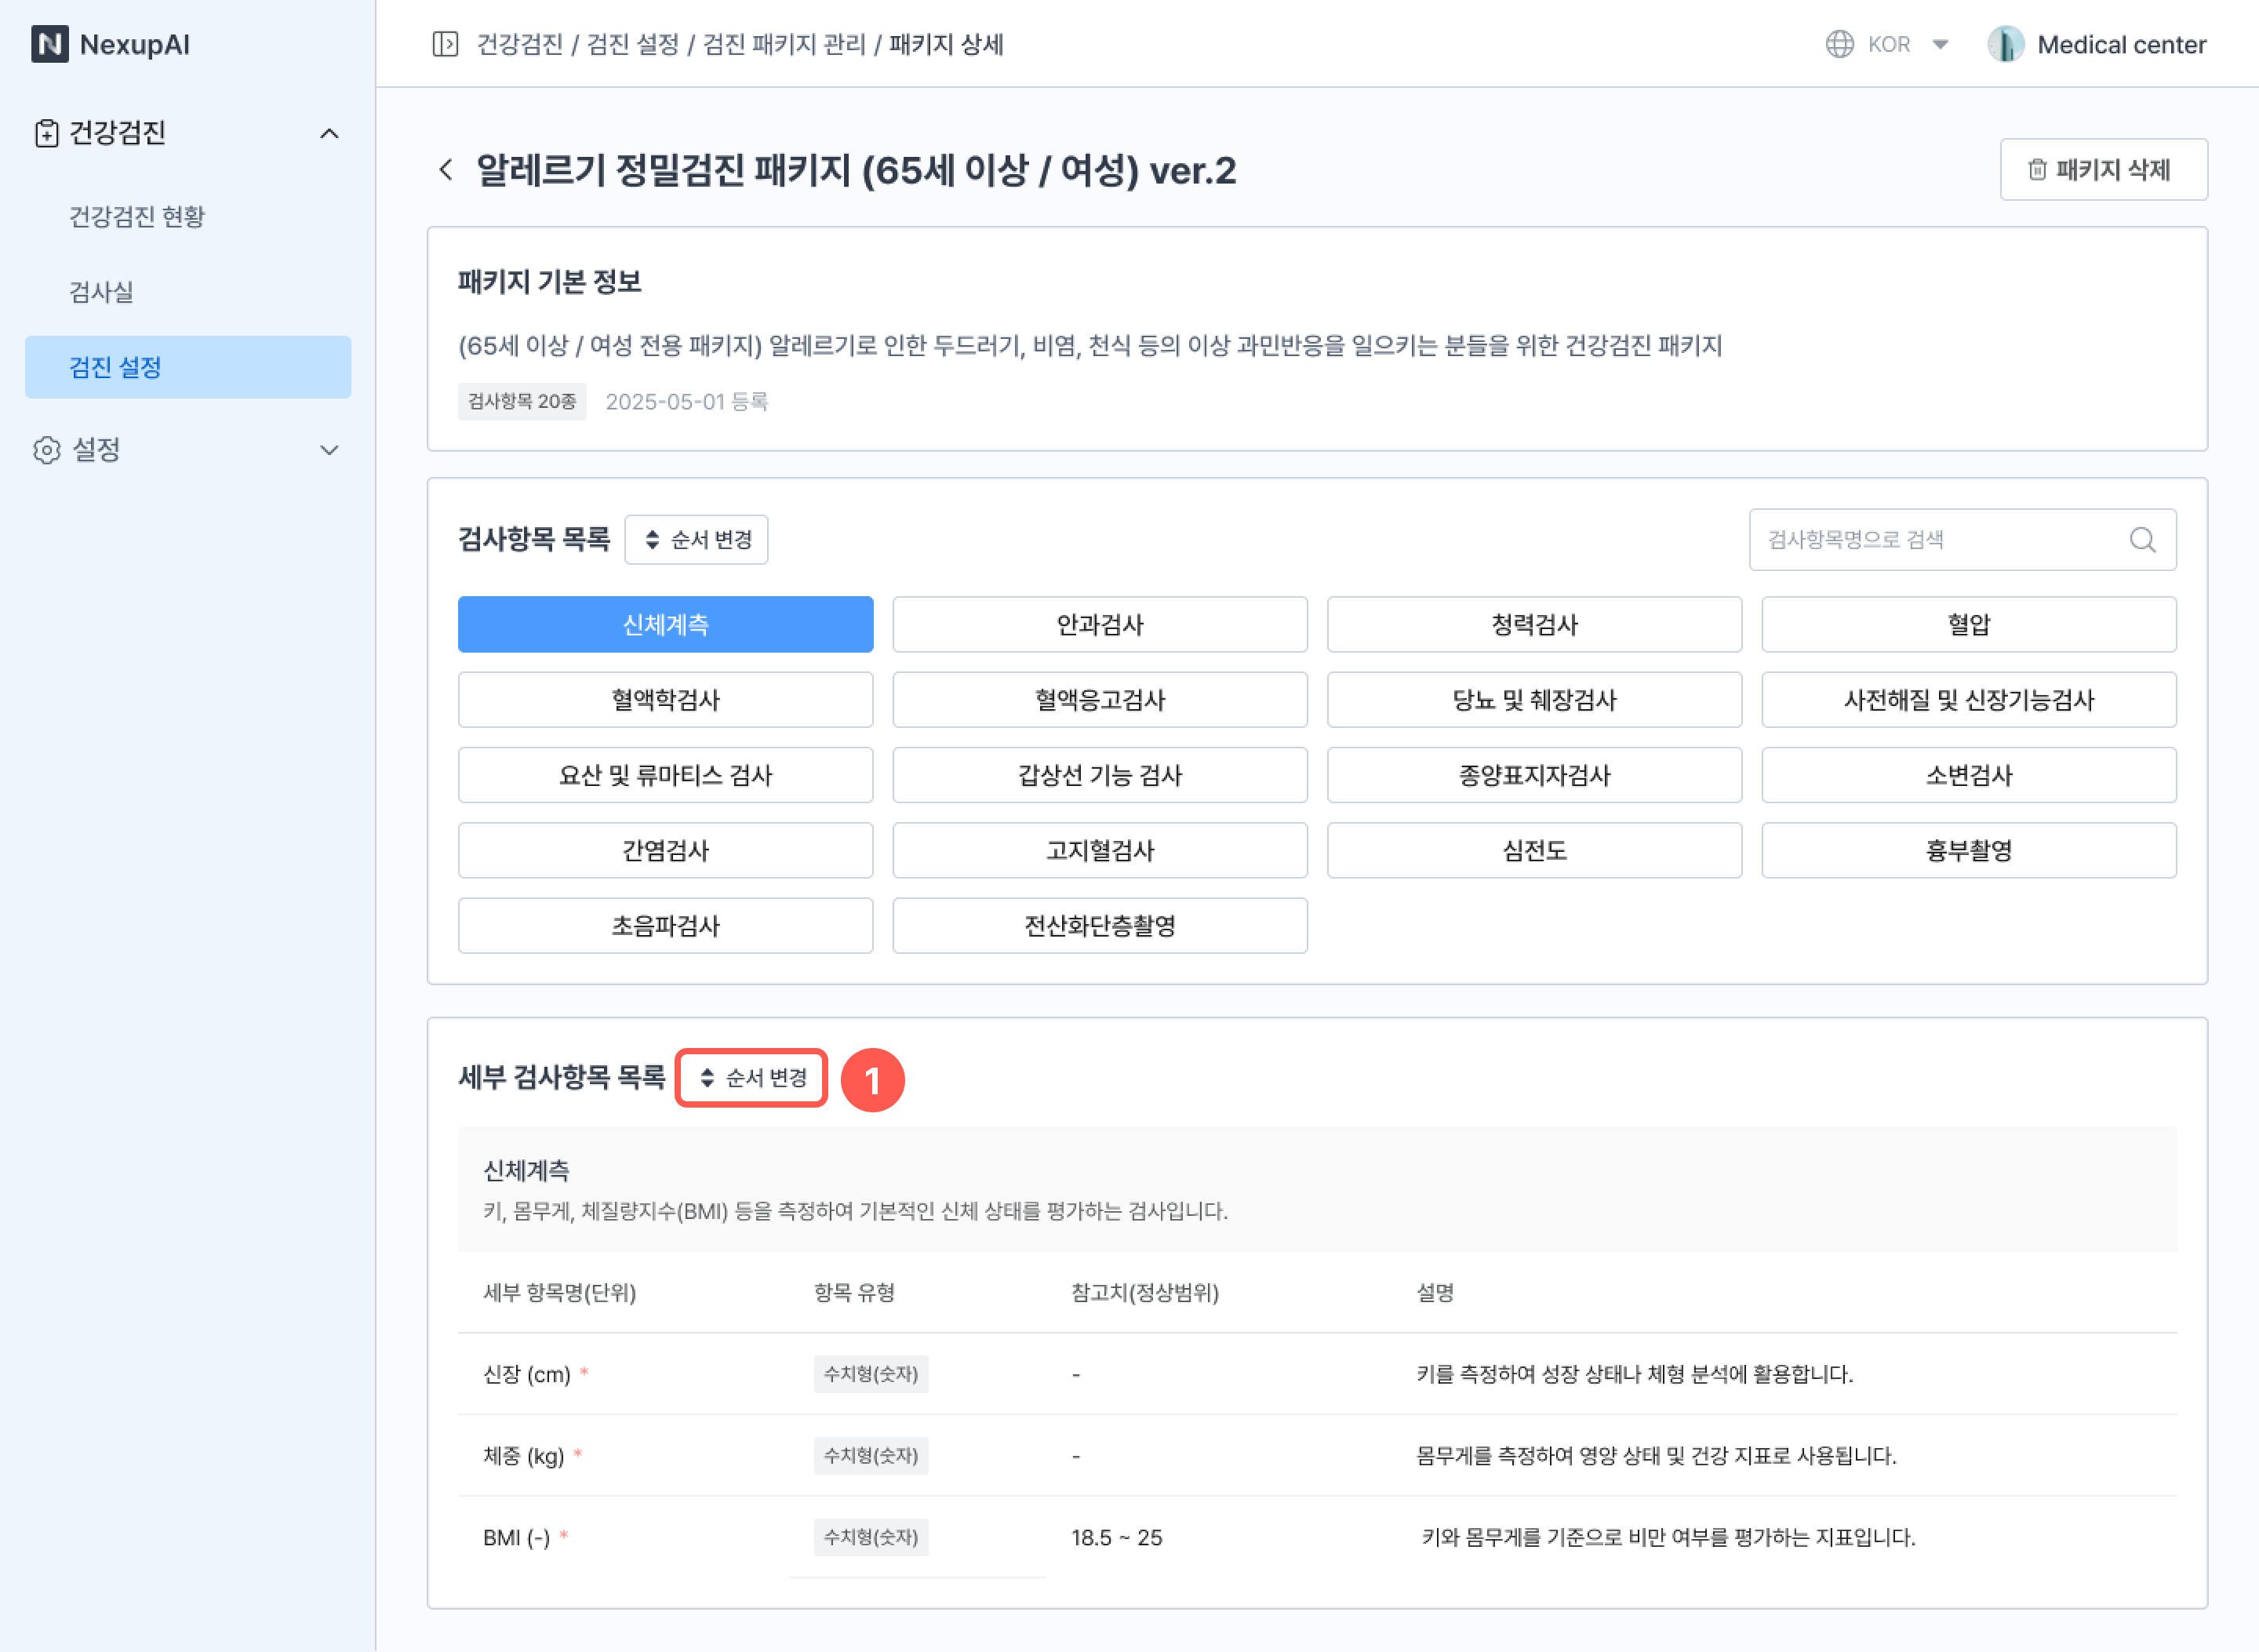Screen dimensions: 2259x1652
Task: Click the globe language icon
Action: pyautogui.click(x=1839, y=44)
